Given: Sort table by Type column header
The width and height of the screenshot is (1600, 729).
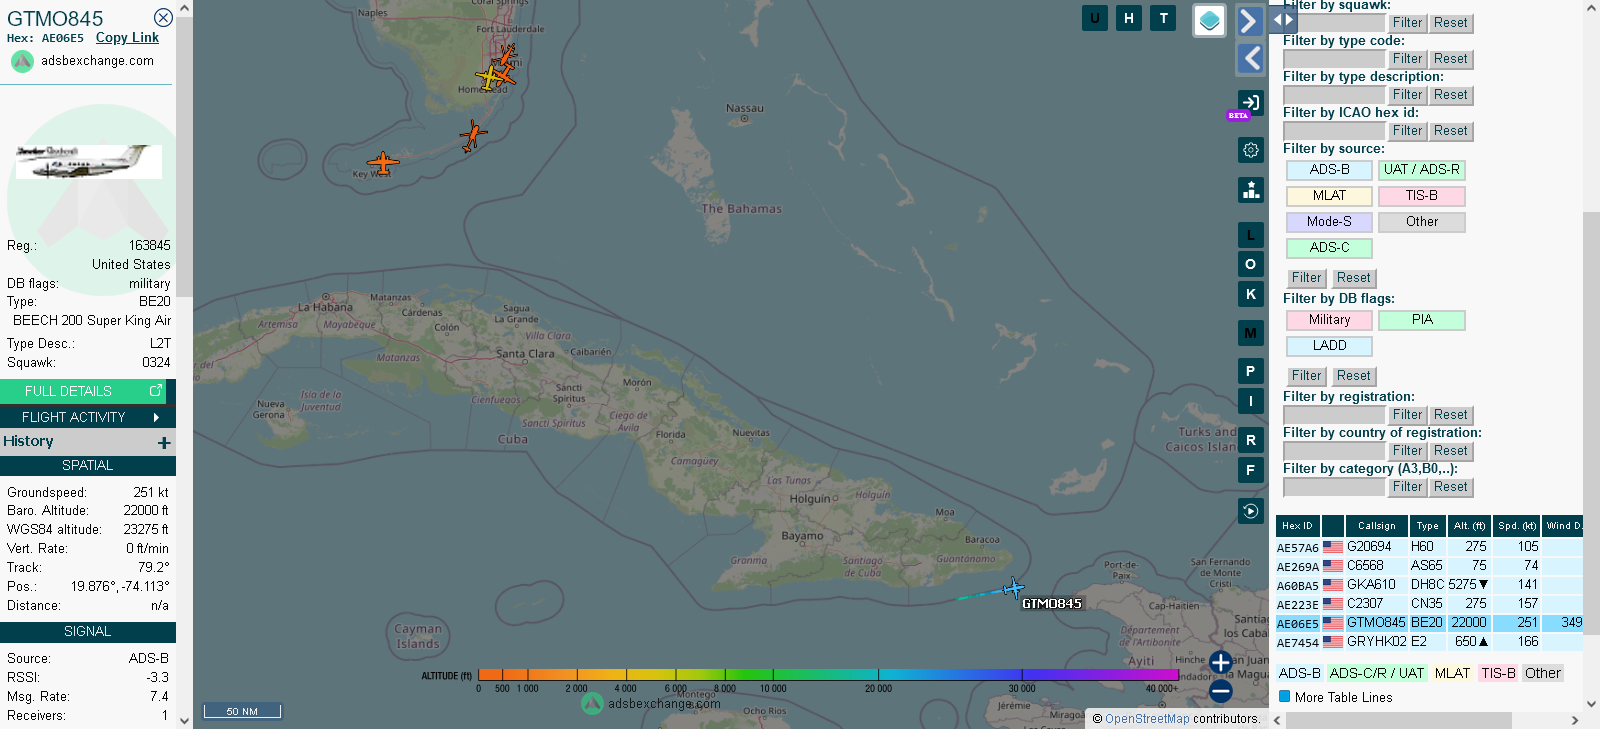Looking at the screenshot, I should pos(1427,526).
